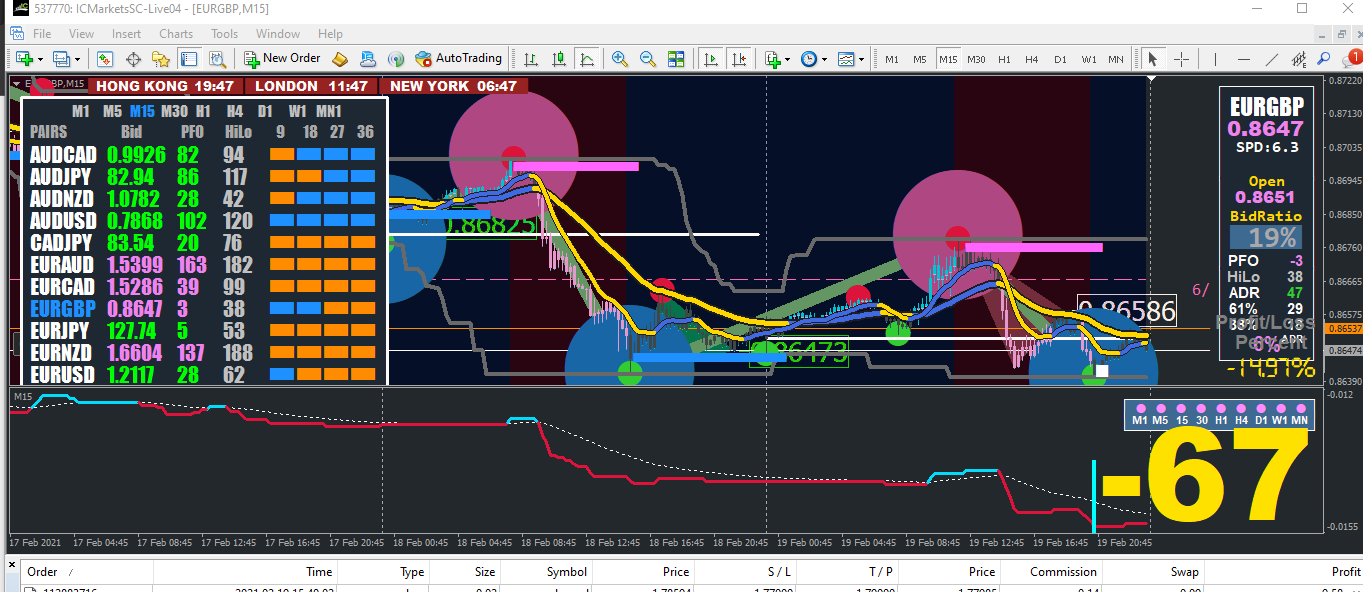Zoom in on the chart
This screenshot has width=1363, height=592.
(x=620, y=59)
